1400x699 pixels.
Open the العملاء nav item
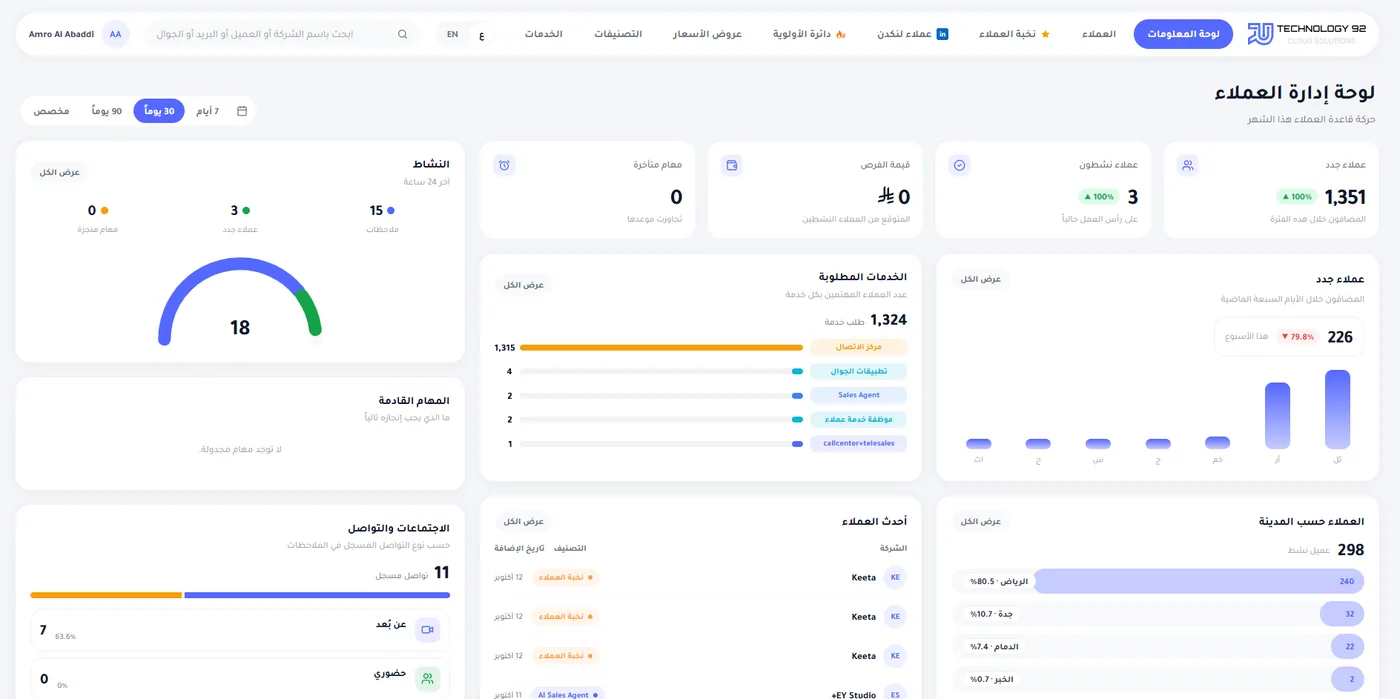tap(1099, 34)
